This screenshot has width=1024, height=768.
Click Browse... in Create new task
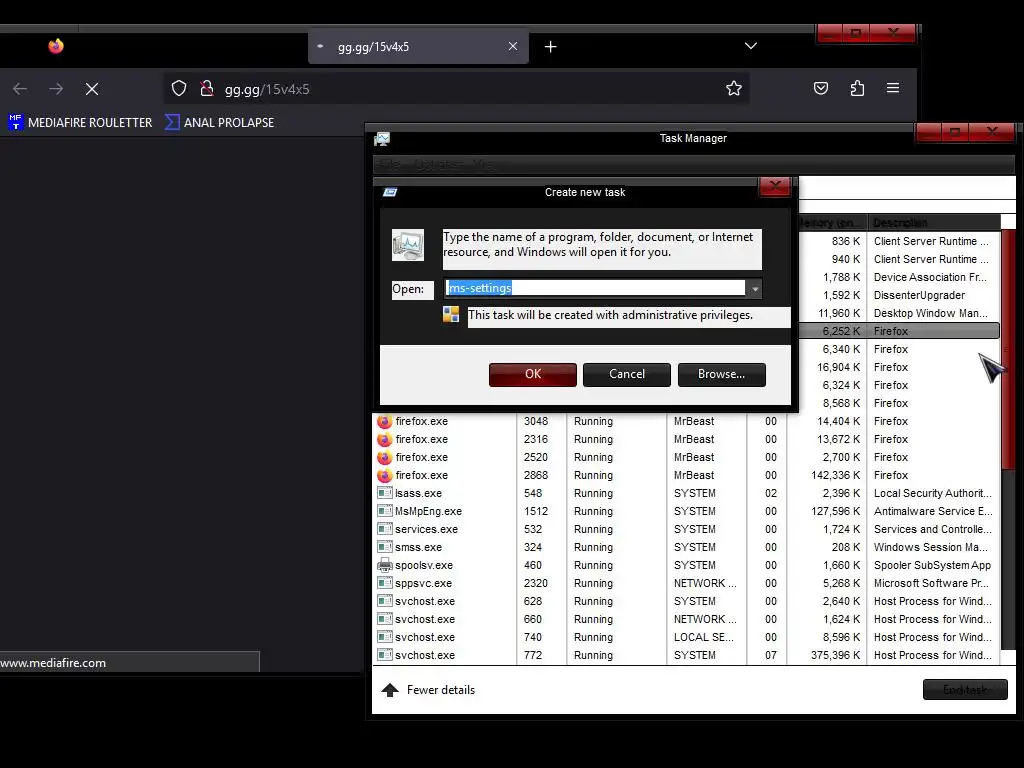point(722,374)
